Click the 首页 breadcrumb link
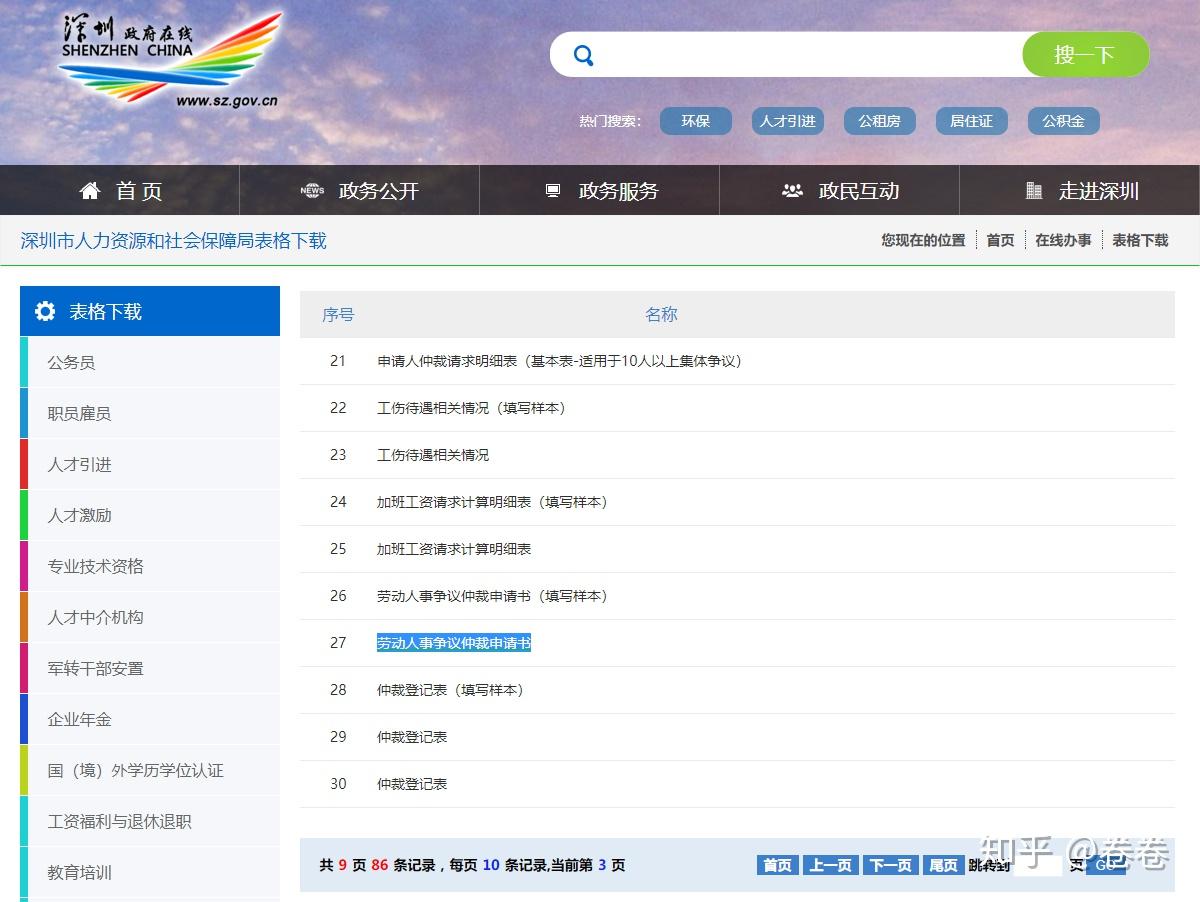This screenshot has width=1200, height=902. 1000,240
